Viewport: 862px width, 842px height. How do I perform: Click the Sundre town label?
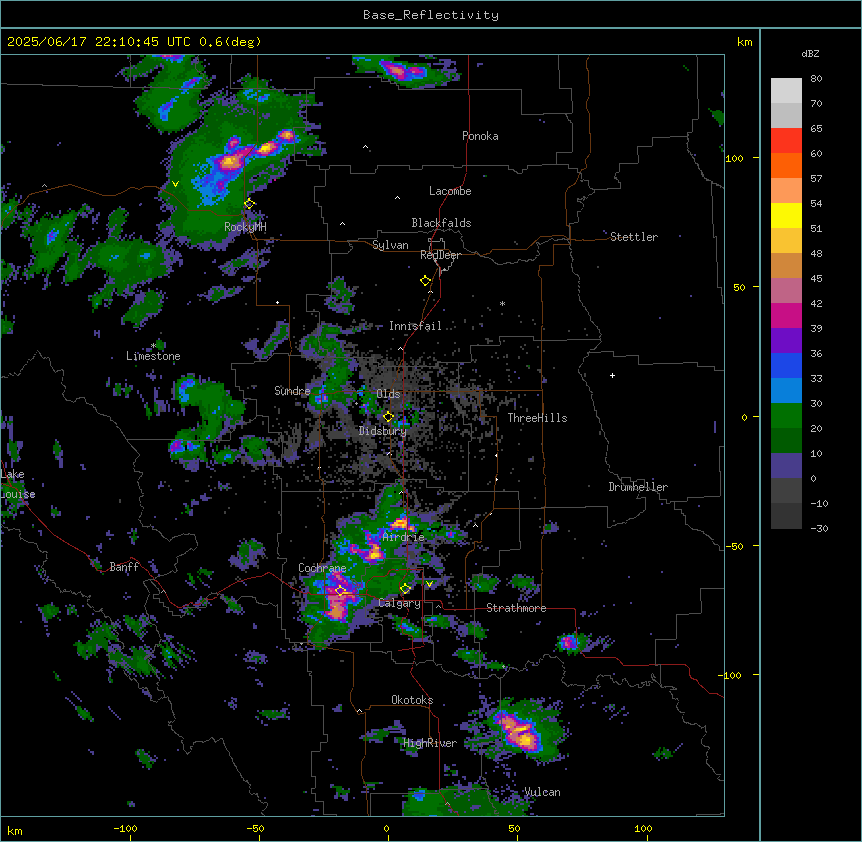click(x=292, y=391)
